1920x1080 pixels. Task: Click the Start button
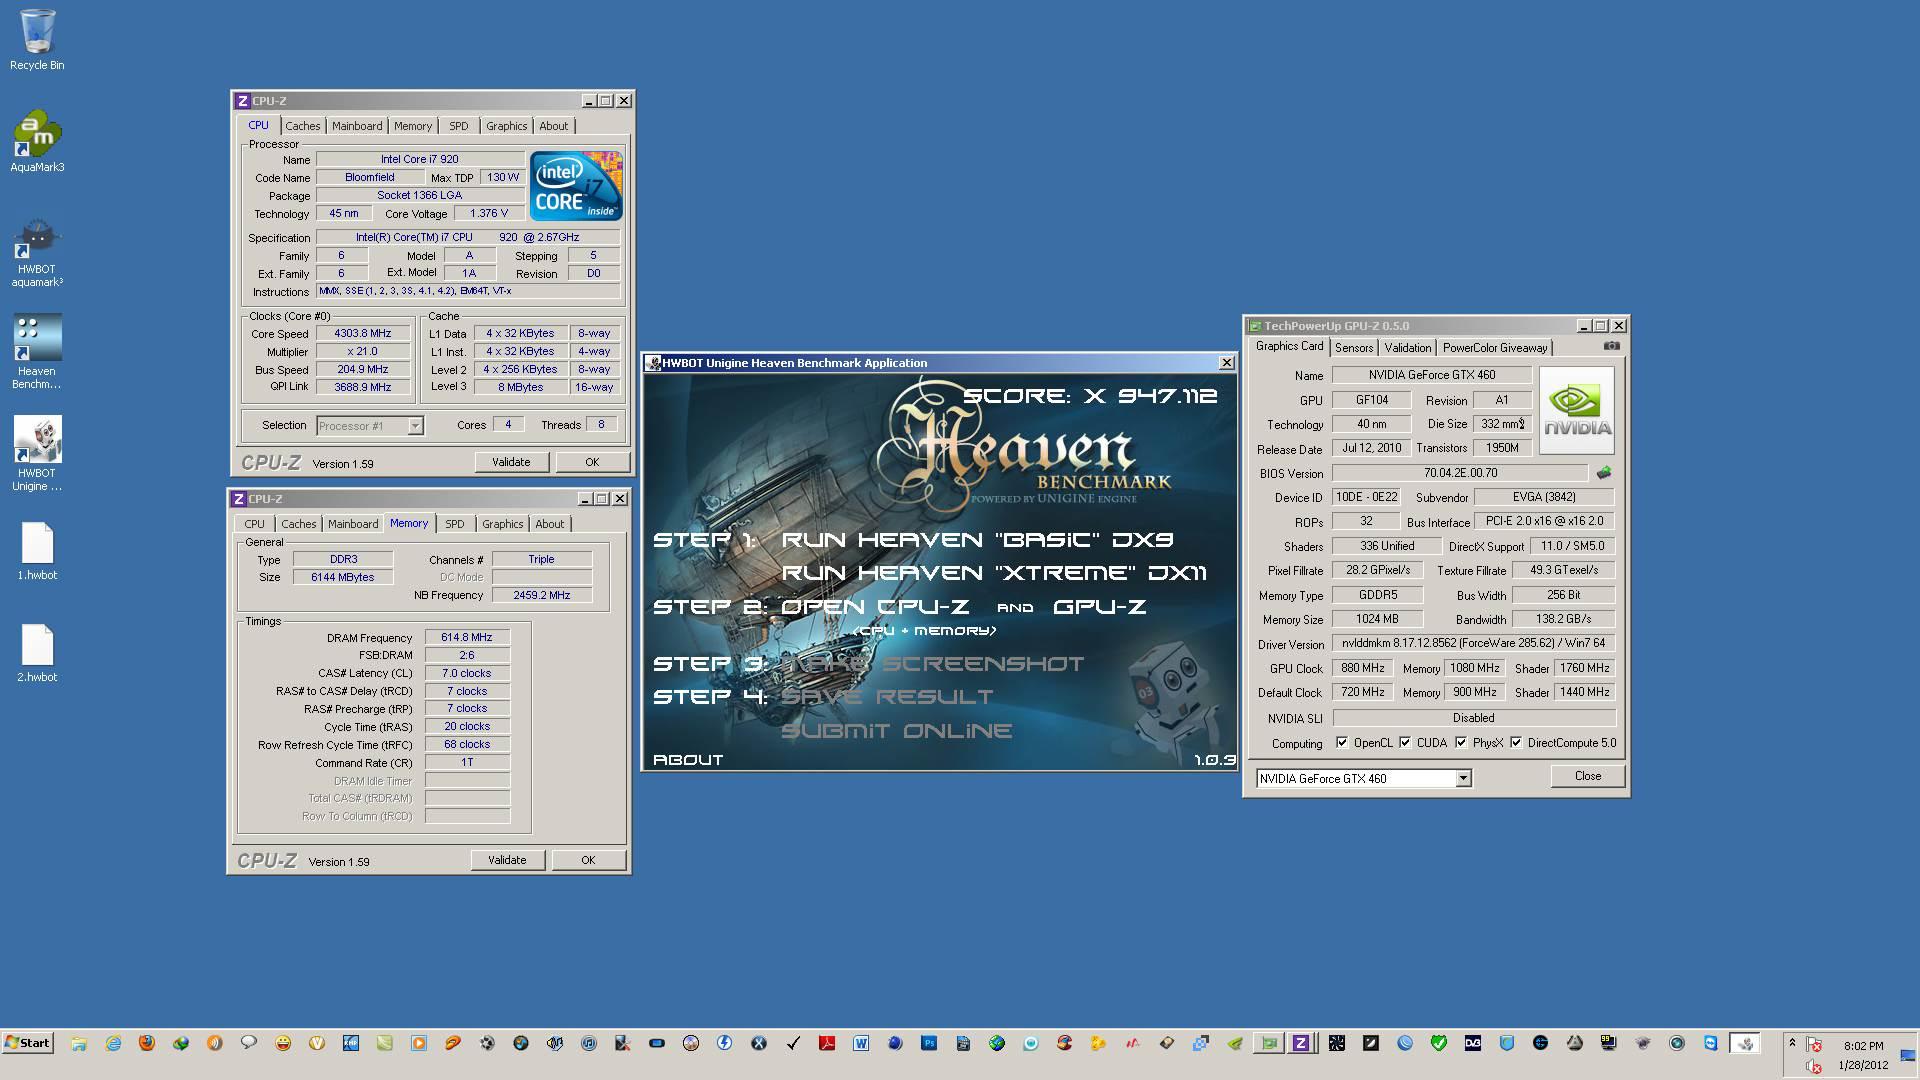click(28, 1043)
